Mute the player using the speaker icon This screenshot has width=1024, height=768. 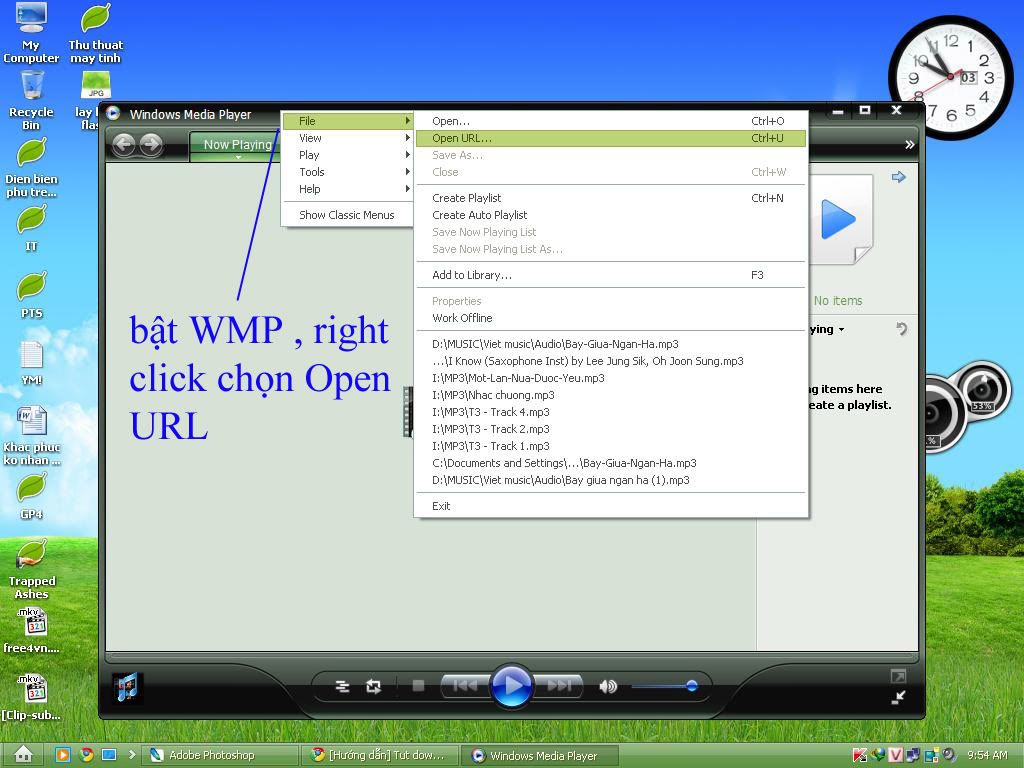[607, 686]
